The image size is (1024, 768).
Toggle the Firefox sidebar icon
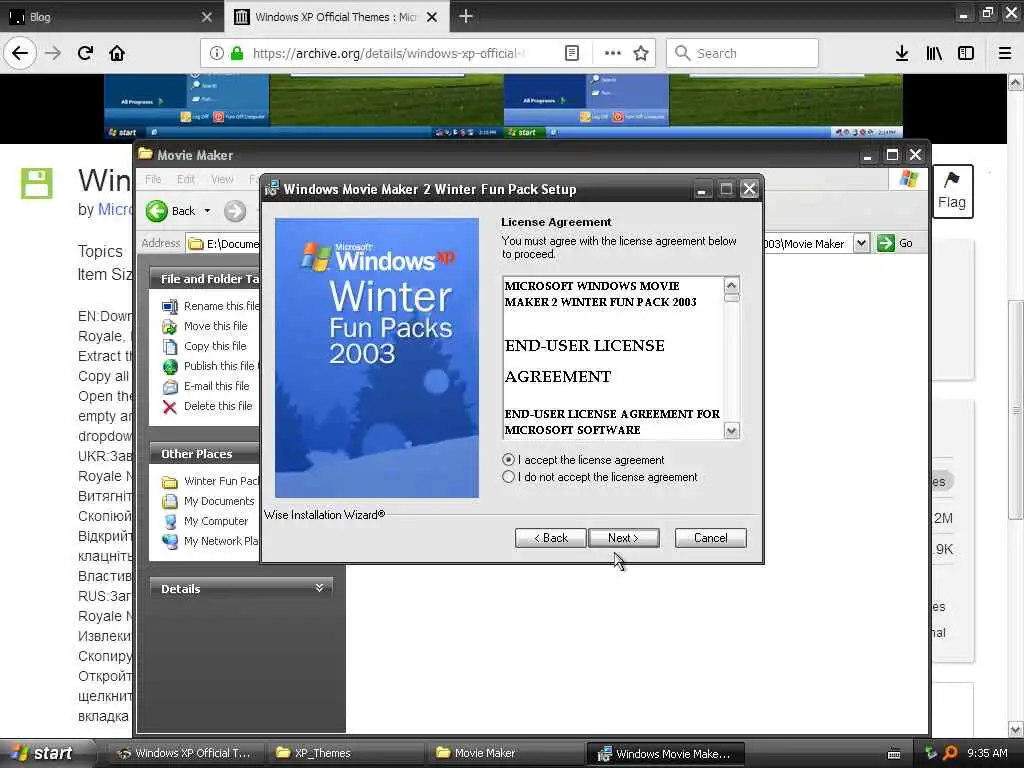(966, 53)
